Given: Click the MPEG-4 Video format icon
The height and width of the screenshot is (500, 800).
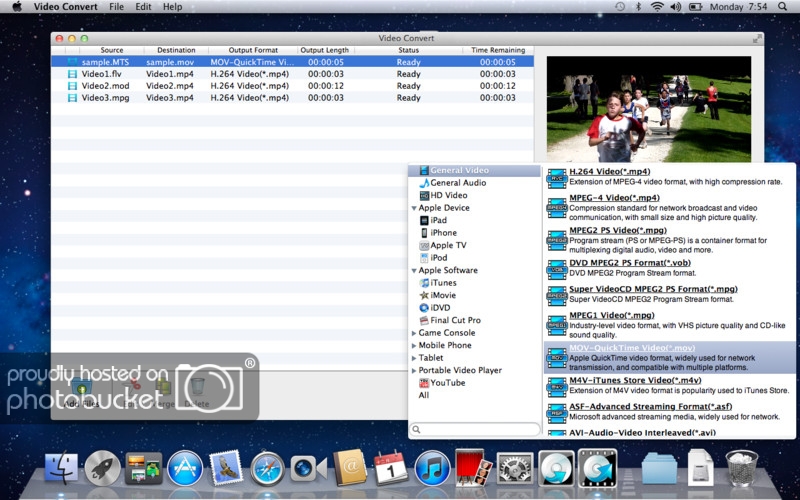Looking at the screenshot, I should point(557,208).
